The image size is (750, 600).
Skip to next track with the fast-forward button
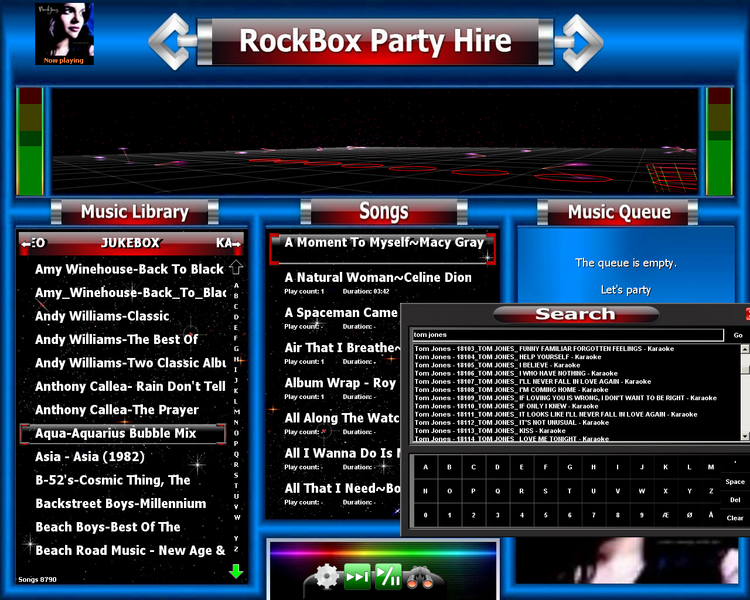[x=357, y=576]
